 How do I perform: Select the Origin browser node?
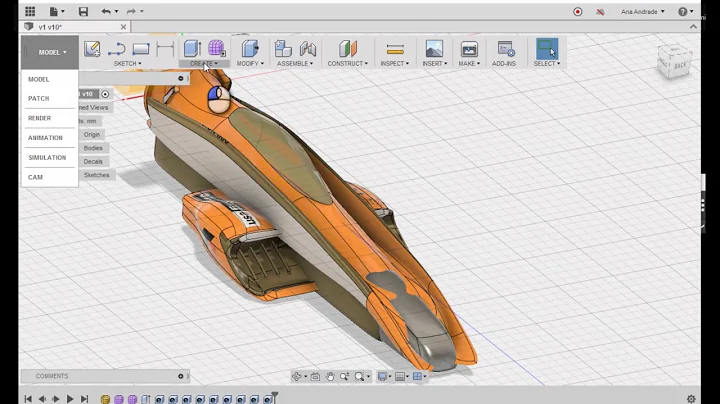click(92, 135)
